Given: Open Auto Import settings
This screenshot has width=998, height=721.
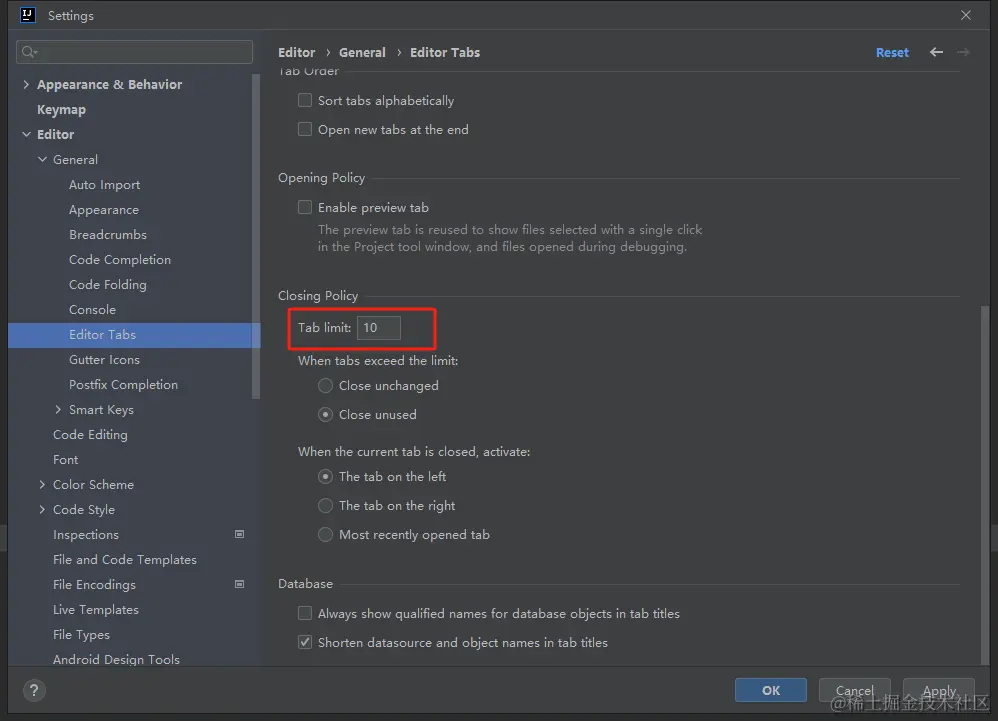Looking at the screenshot, I should pyautogui.click(x=104, y=185).
